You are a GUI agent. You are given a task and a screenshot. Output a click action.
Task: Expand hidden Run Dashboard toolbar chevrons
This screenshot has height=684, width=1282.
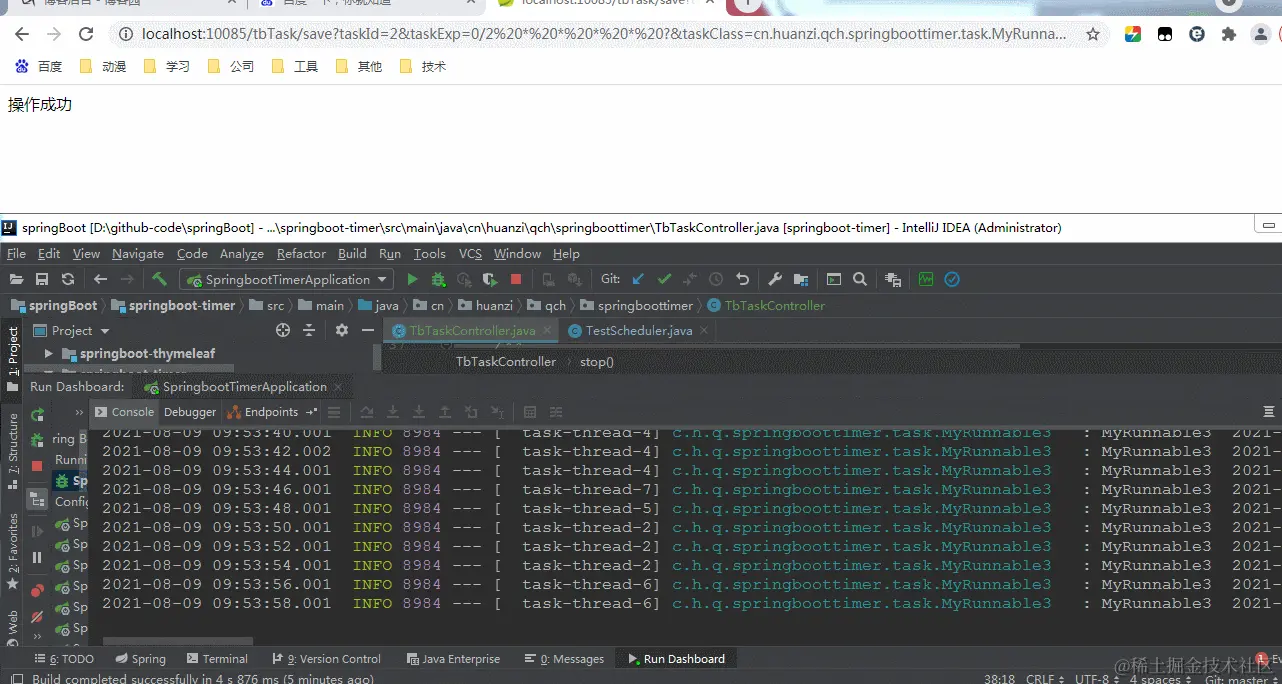[79, 412]
